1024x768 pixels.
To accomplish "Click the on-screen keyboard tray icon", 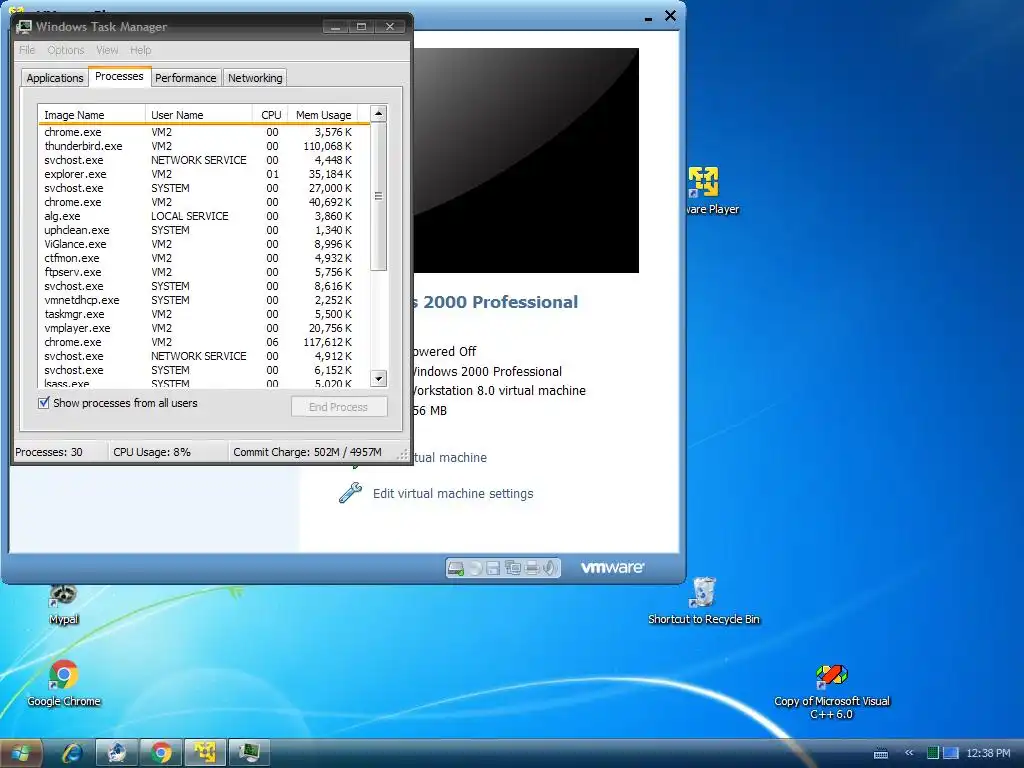I will click(881, 753).
